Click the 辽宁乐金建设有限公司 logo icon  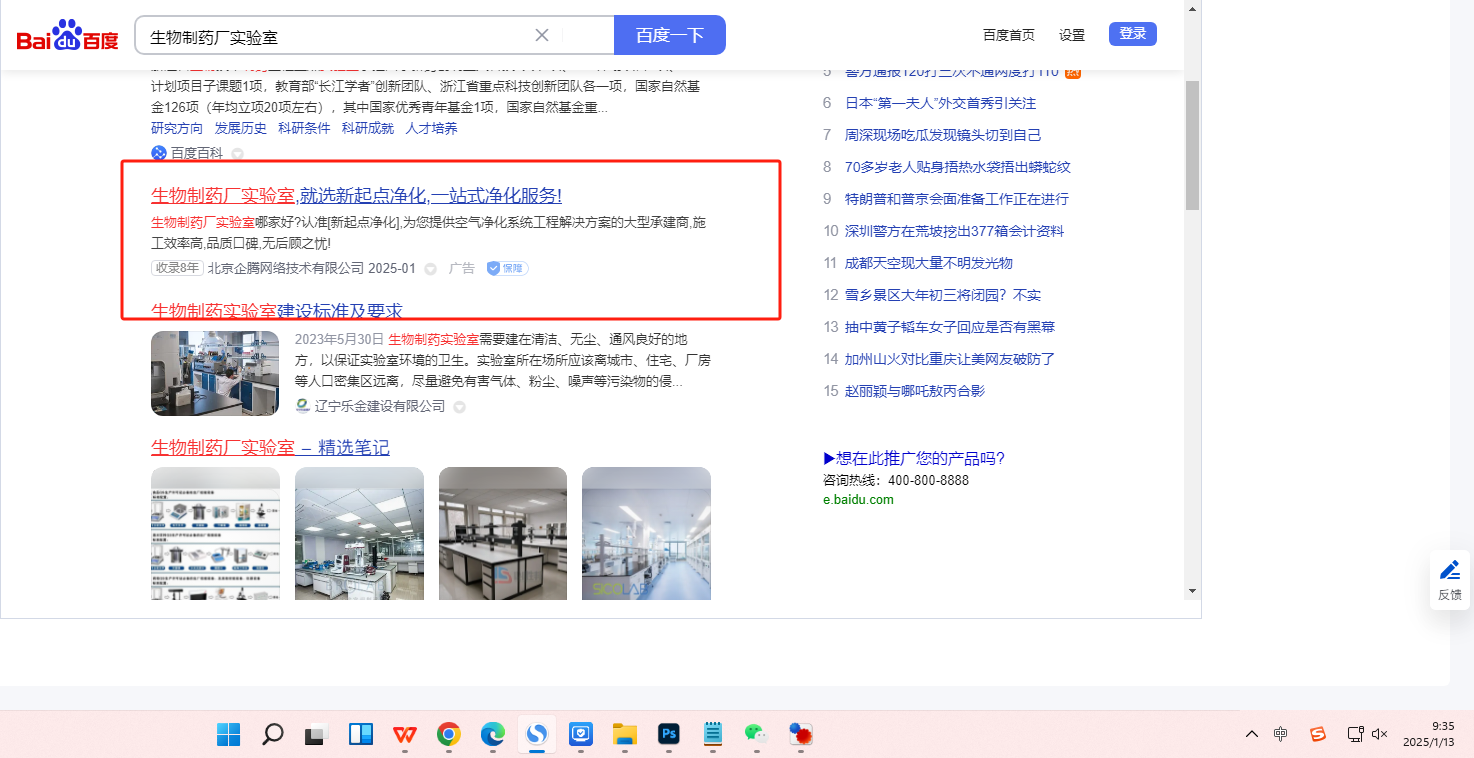[x=302, y=406]
